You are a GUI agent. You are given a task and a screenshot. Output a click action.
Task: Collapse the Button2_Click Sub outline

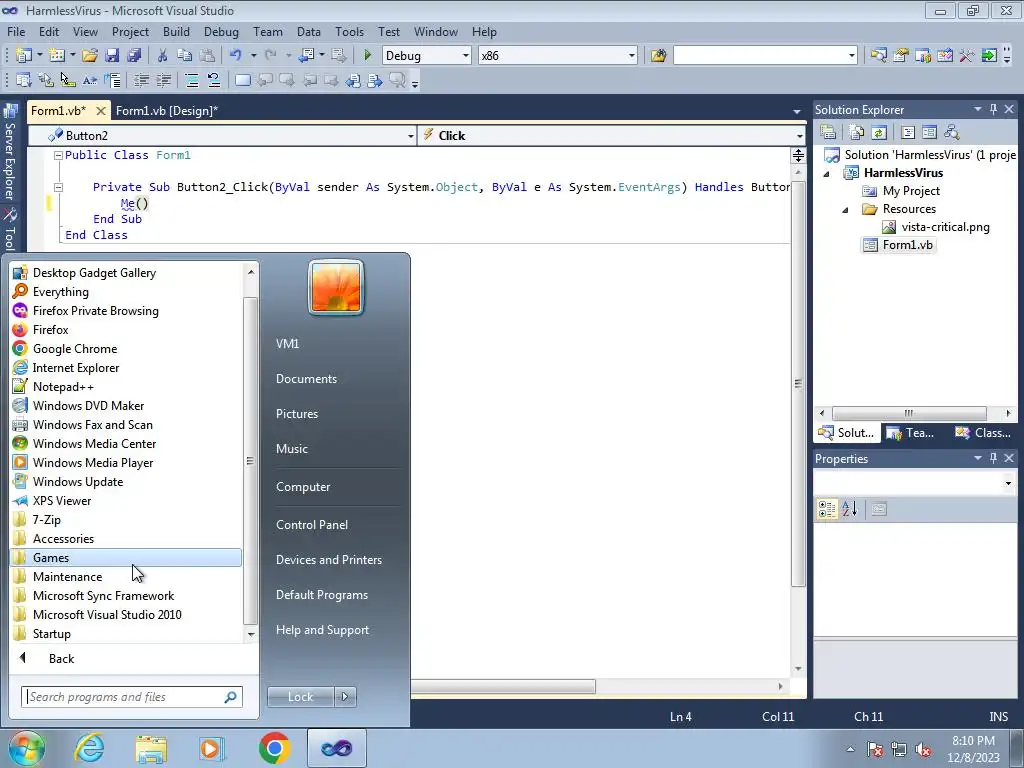(58, 187)
